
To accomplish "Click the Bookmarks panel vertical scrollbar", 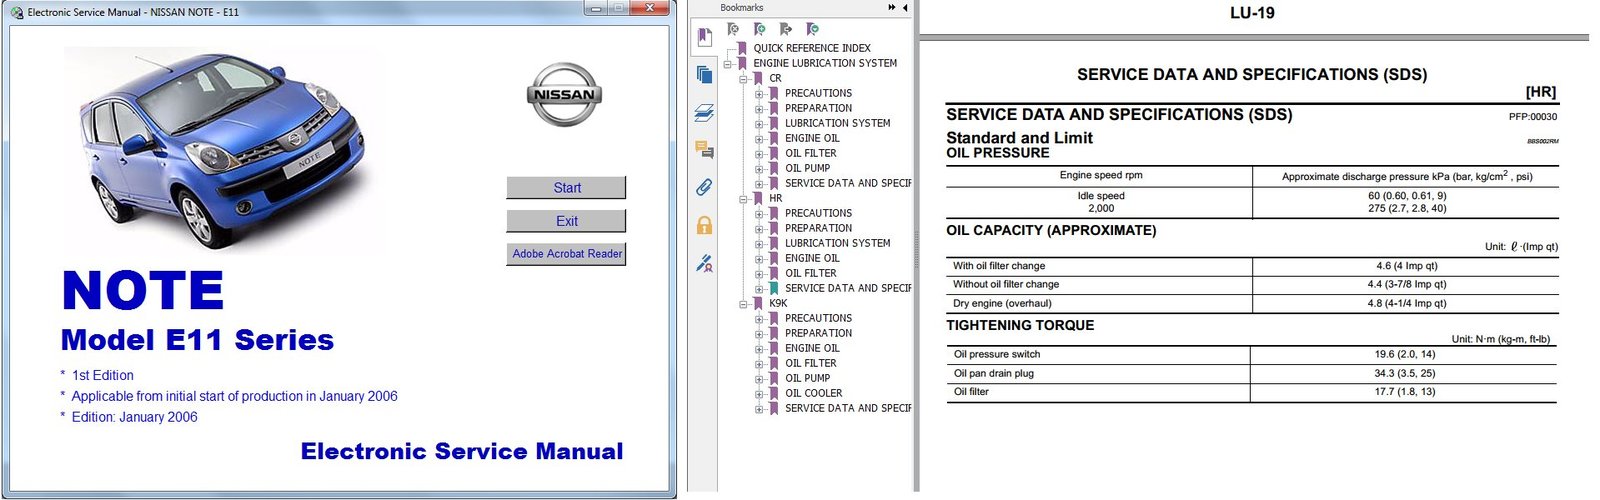I will [x=915, y=250].
